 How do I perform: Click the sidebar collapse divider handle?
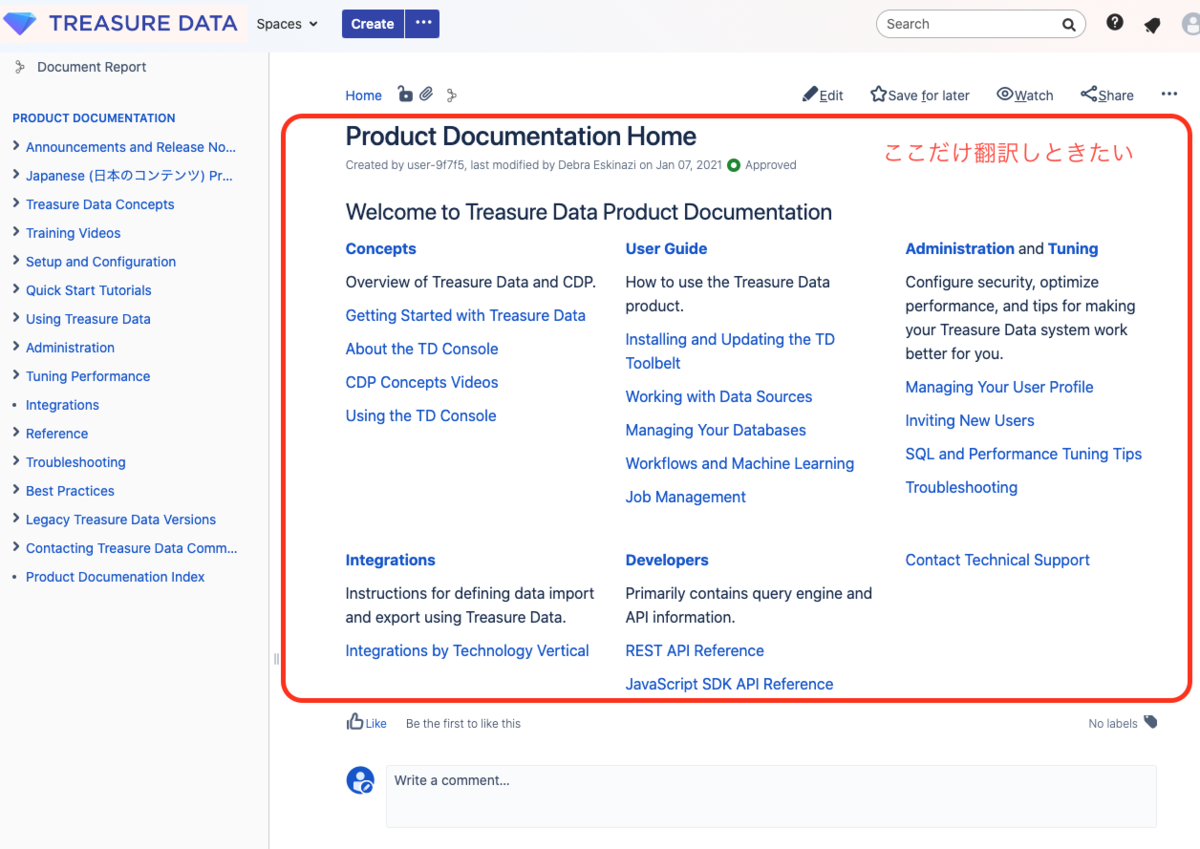point(276,659)
